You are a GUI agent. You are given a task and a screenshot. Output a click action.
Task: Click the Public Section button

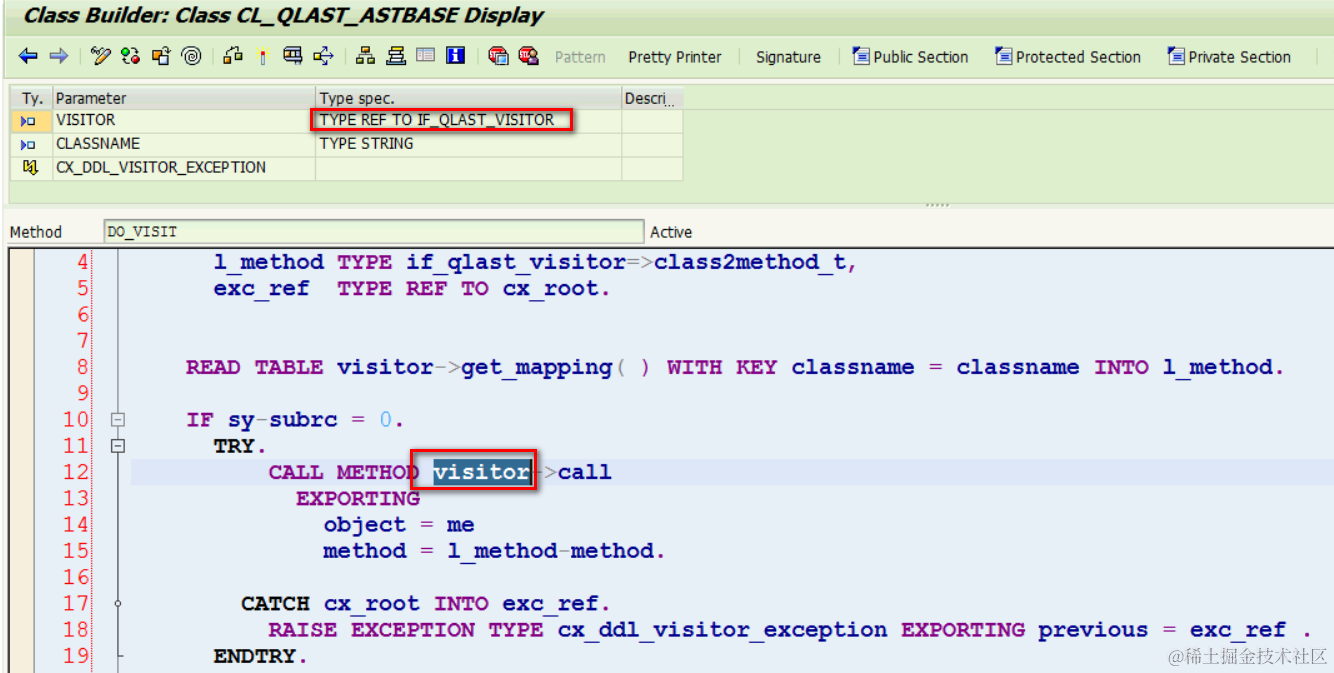pos(910,57)
